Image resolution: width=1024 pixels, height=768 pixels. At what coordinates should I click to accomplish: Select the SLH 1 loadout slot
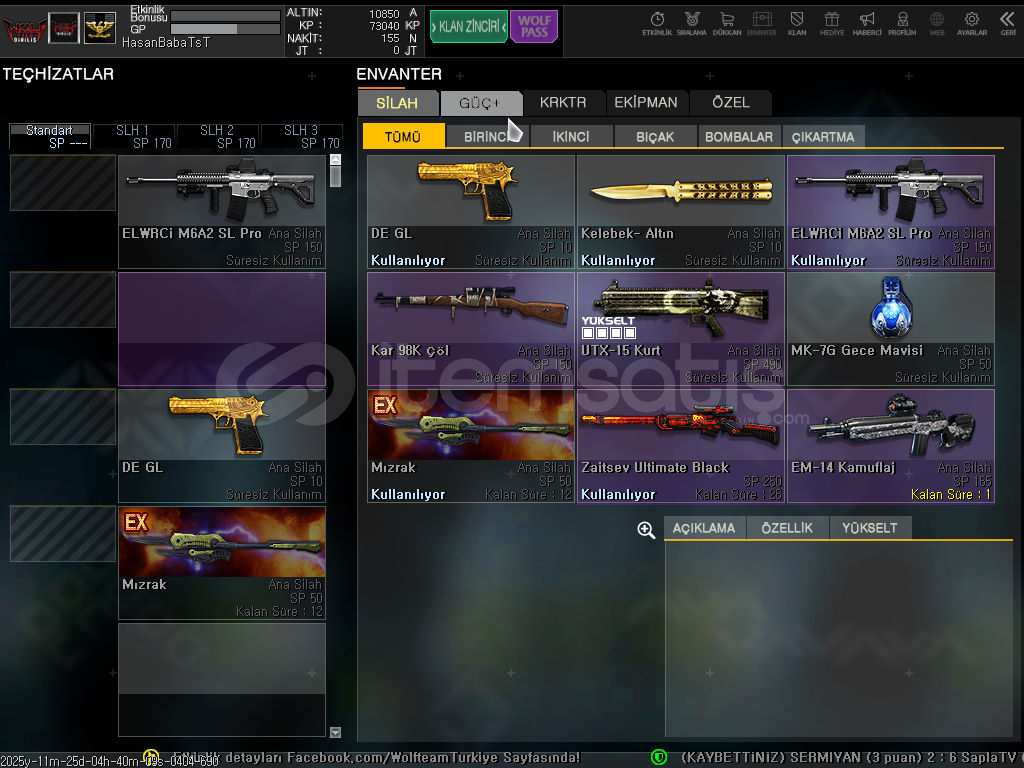[134, 136]
